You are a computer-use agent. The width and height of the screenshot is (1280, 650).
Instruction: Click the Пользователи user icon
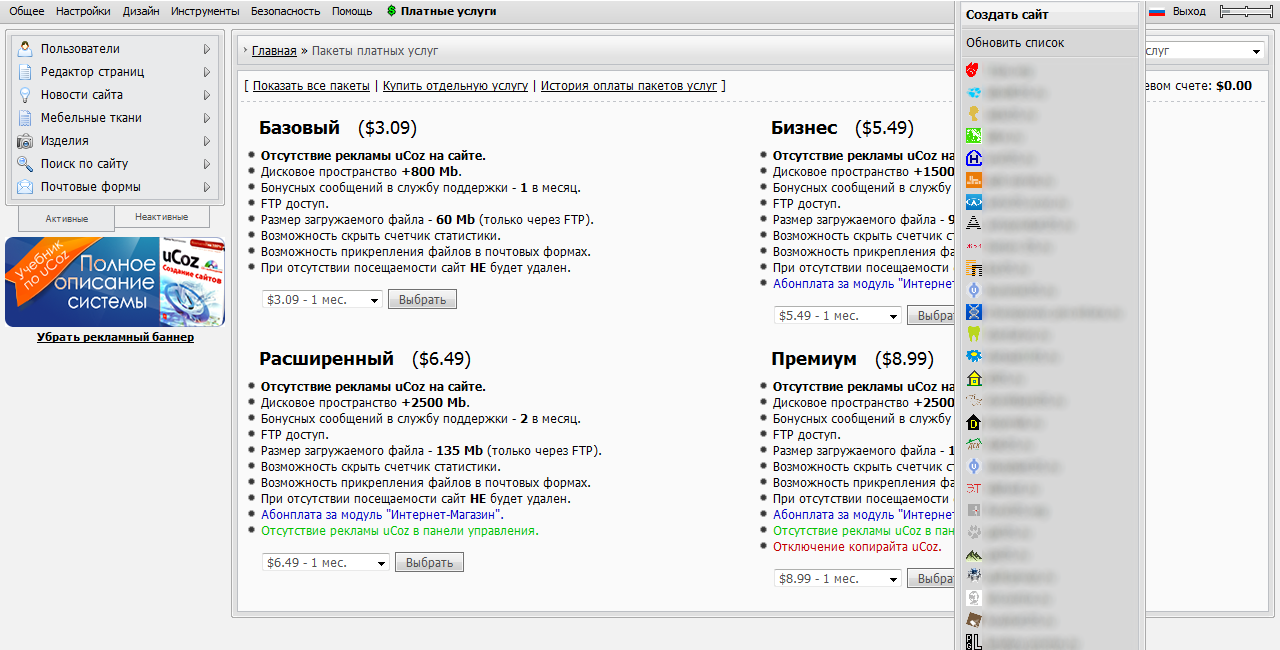pos(24,49)
